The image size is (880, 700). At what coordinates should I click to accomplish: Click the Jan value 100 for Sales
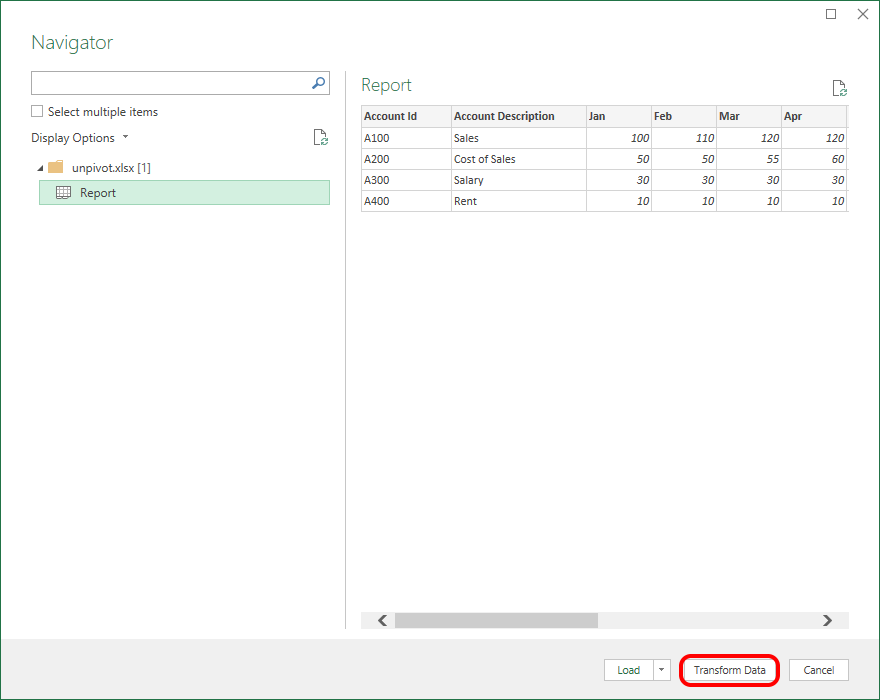(618, 138)
